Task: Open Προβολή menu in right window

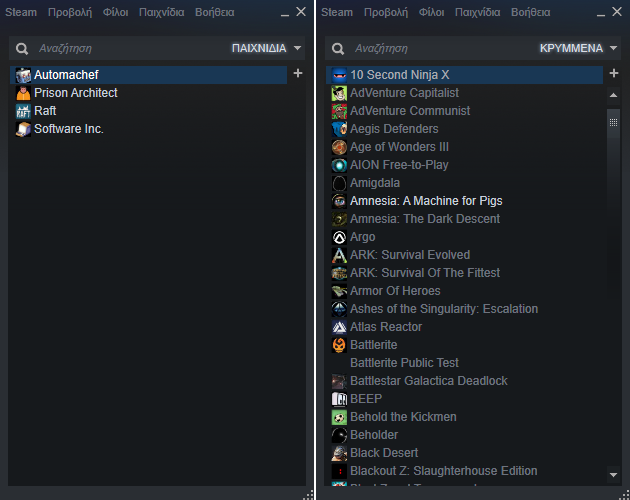Action: (x=386, y=12)
